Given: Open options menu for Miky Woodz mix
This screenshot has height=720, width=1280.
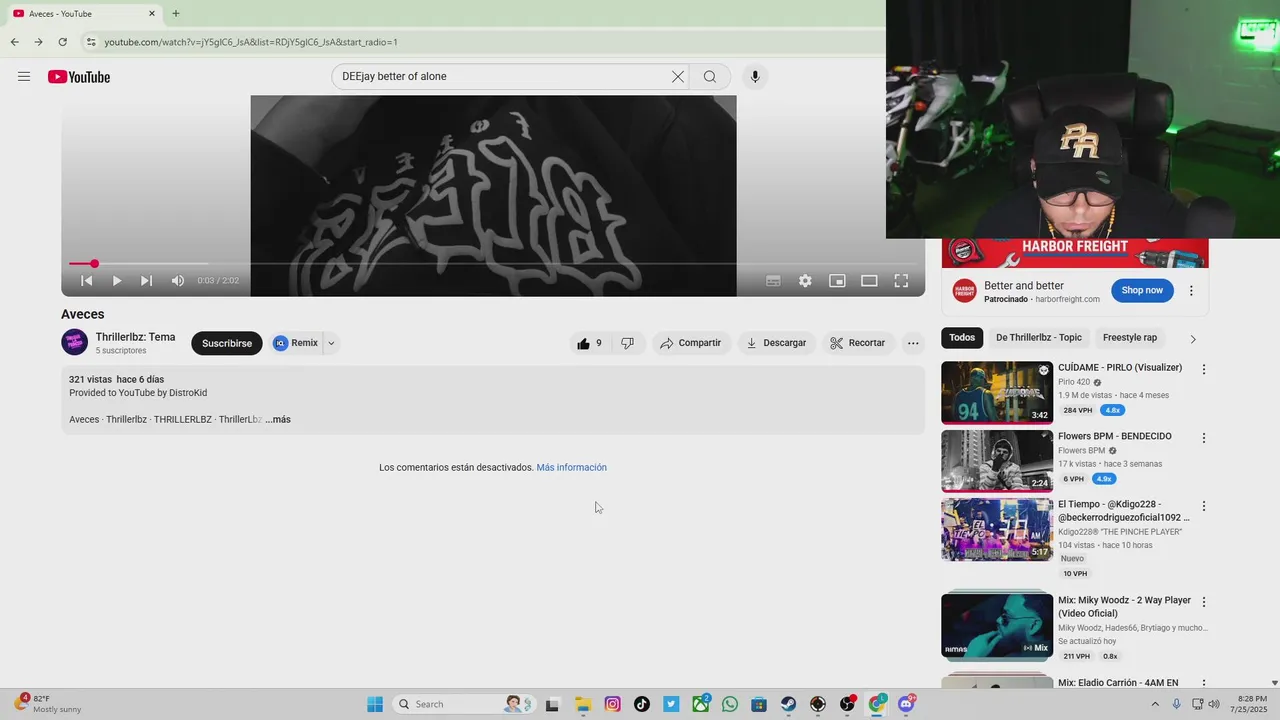Looking at the screenshot, I should pyautogui.click(x=1204, y=602).
